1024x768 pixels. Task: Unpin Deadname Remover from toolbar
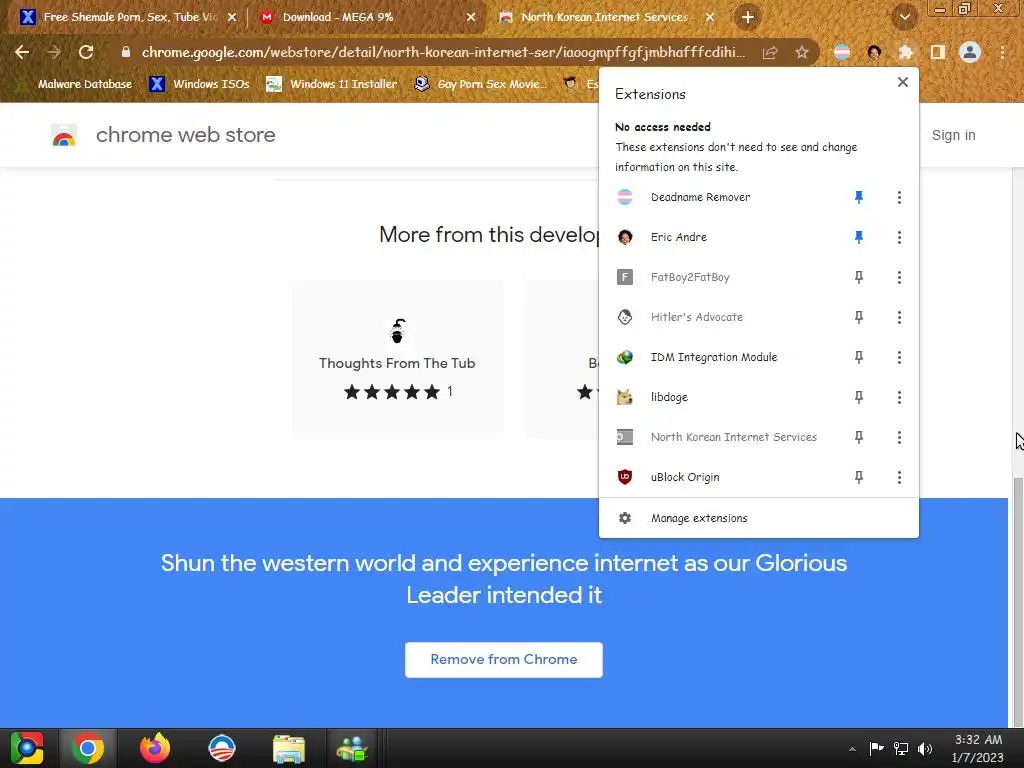859,197
